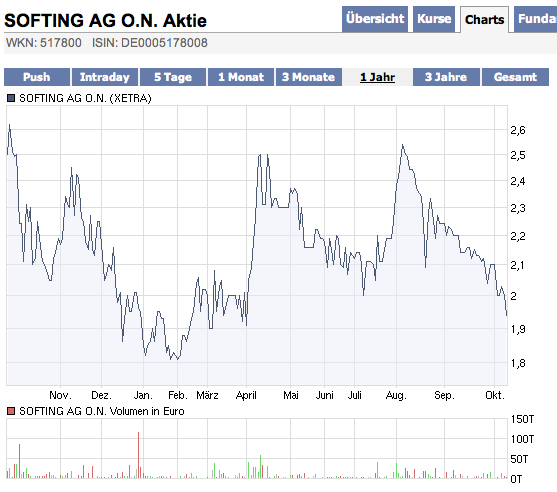Switch to the Kurse tab

pos(434,19)
